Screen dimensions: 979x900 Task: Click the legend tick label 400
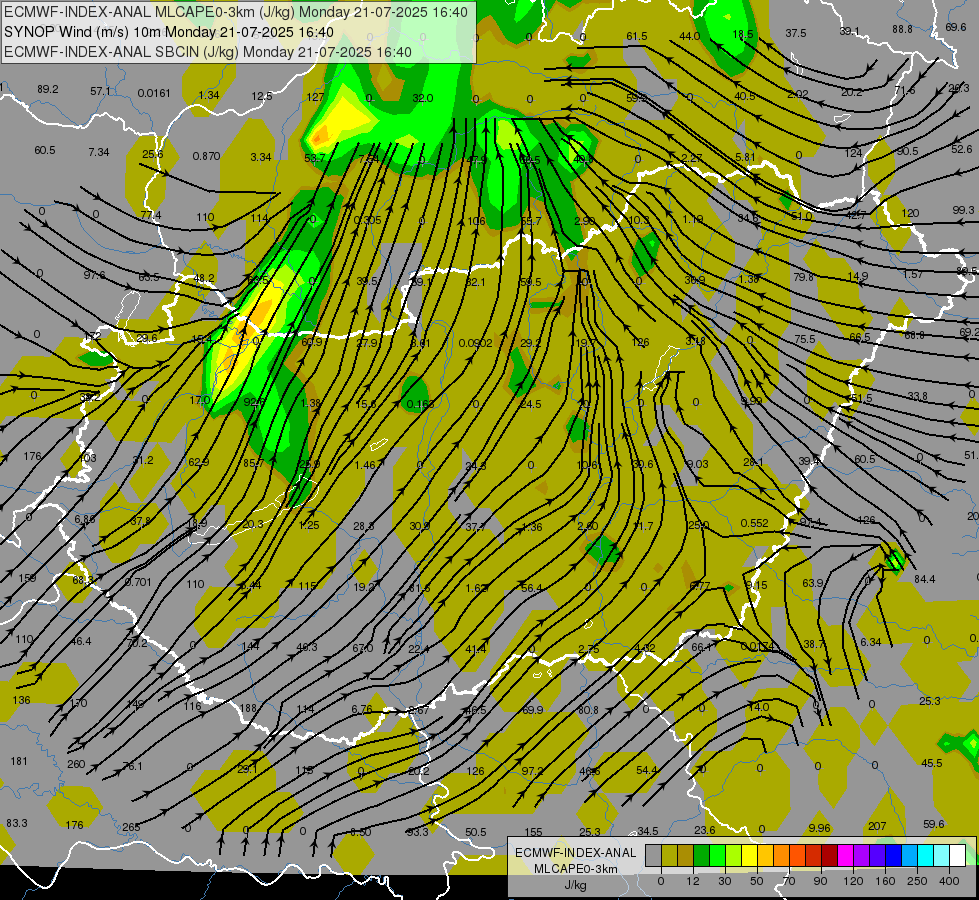949,881
